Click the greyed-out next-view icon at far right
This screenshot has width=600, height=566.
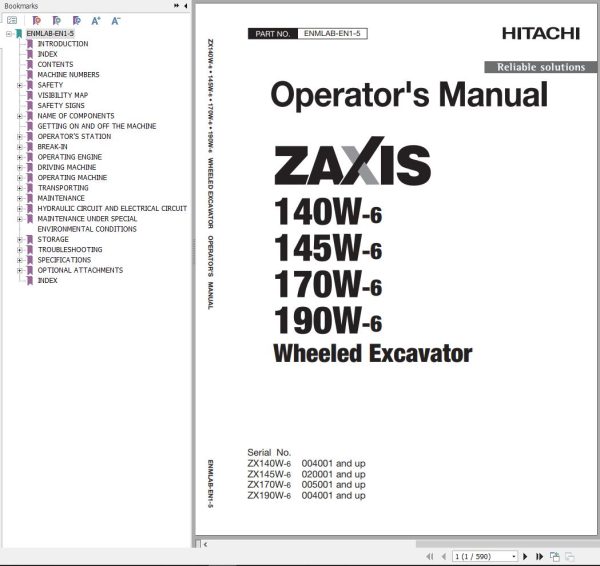(570, 556)
